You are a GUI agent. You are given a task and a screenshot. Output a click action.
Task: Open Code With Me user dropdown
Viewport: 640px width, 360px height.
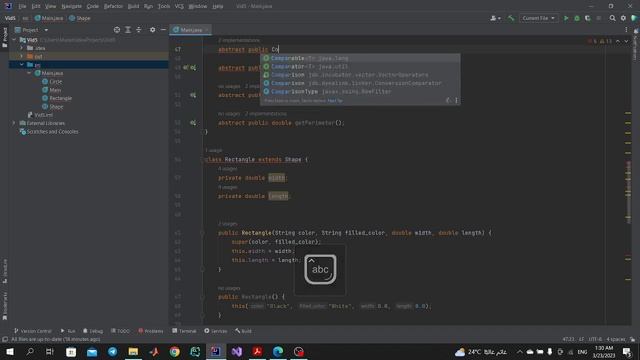point(495,18)
